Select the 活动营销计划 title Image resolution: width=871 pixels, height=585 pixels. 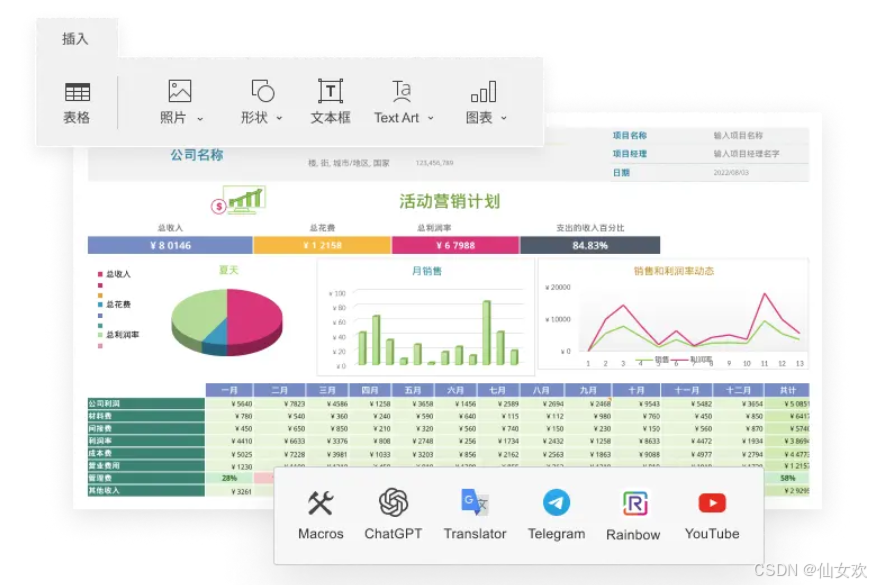449,201
